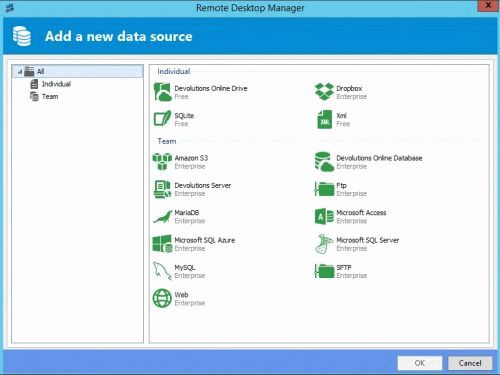The height and width of the screenshot is (375, 500).
Task: Click the database icon in the header
Action: (x=22, y=36)
